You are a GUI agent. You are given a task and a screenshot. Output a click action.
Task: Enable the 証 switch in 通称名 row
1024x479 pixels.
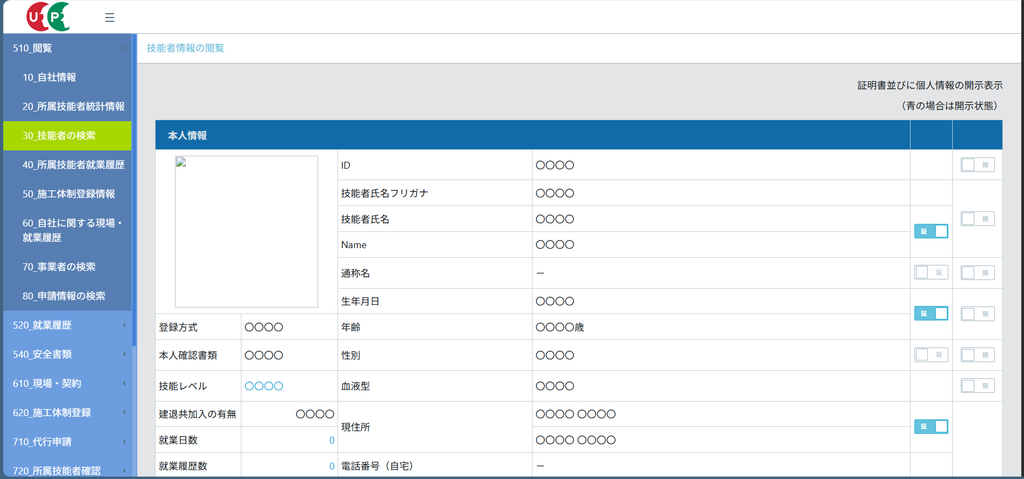(931, 273)
